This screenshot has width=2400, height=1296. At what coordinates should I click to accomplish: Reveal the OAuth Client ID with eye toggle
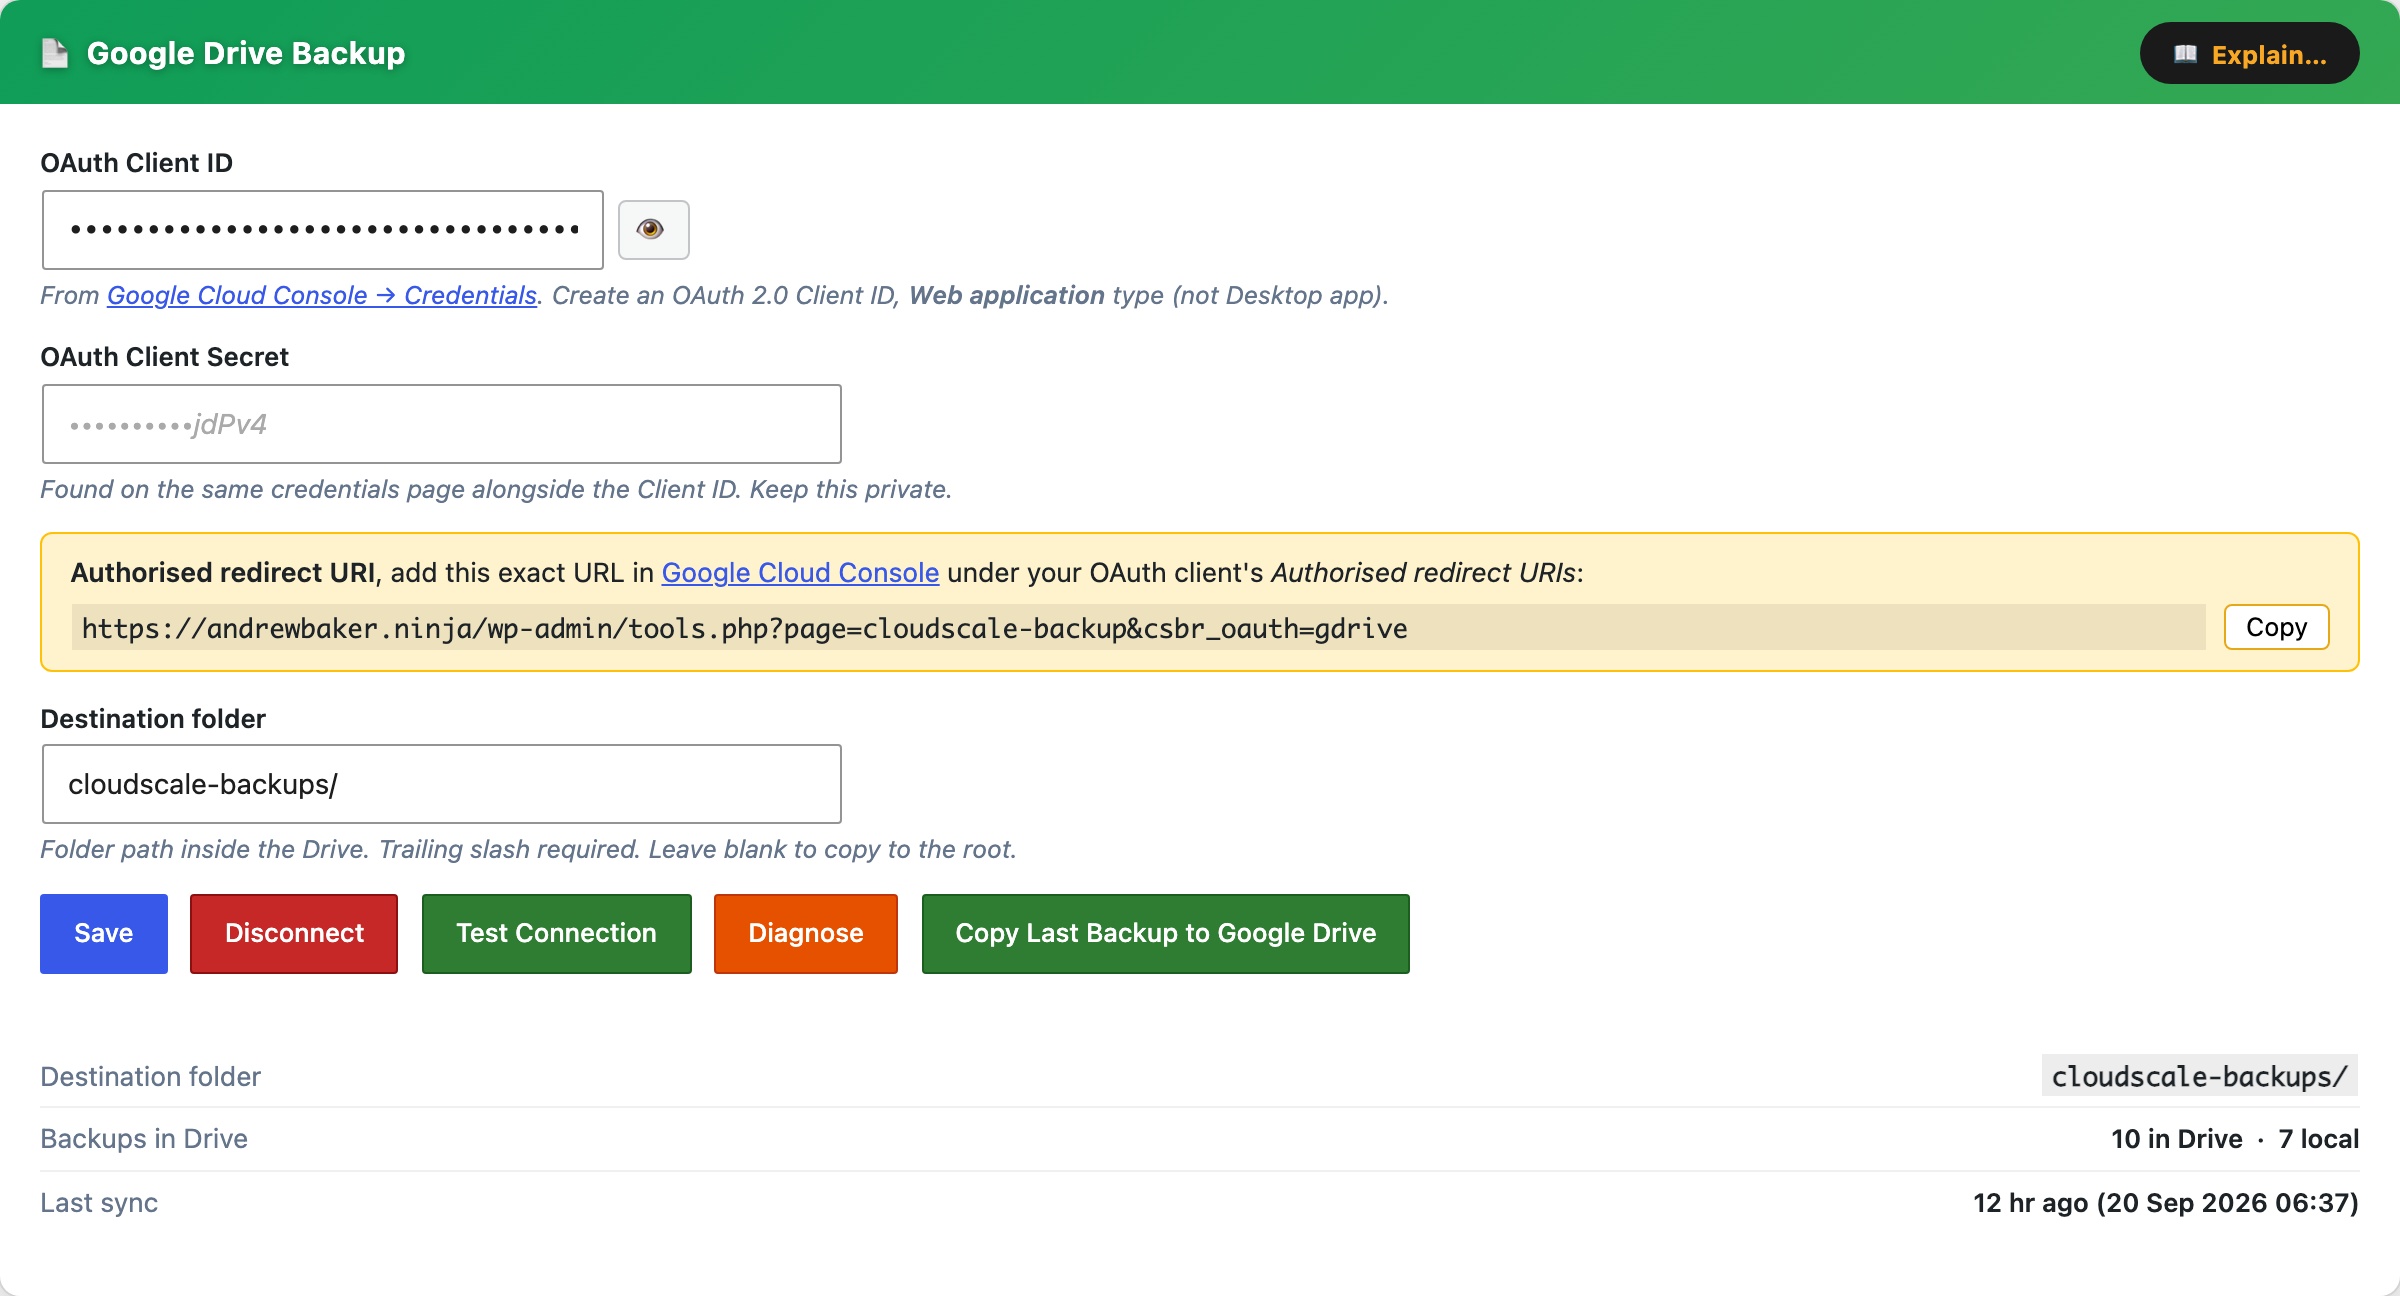(653, 230)
